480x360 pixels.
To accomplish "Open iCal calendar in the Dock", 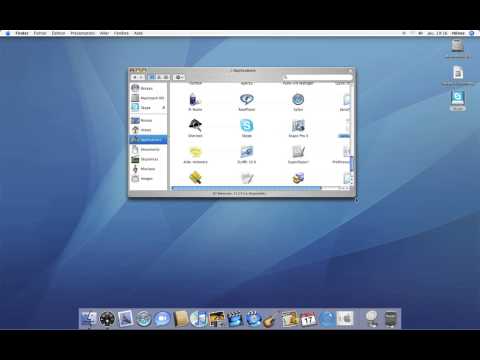I will (x=308, y=319).
